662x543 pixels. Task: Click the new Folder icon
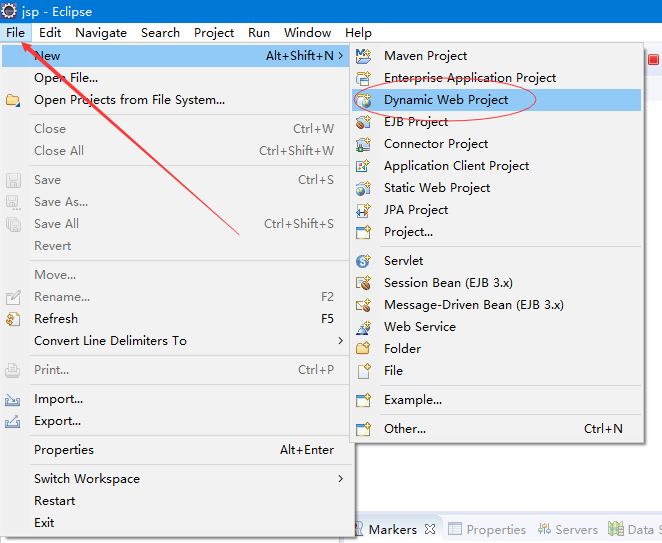tap(363, 349)
